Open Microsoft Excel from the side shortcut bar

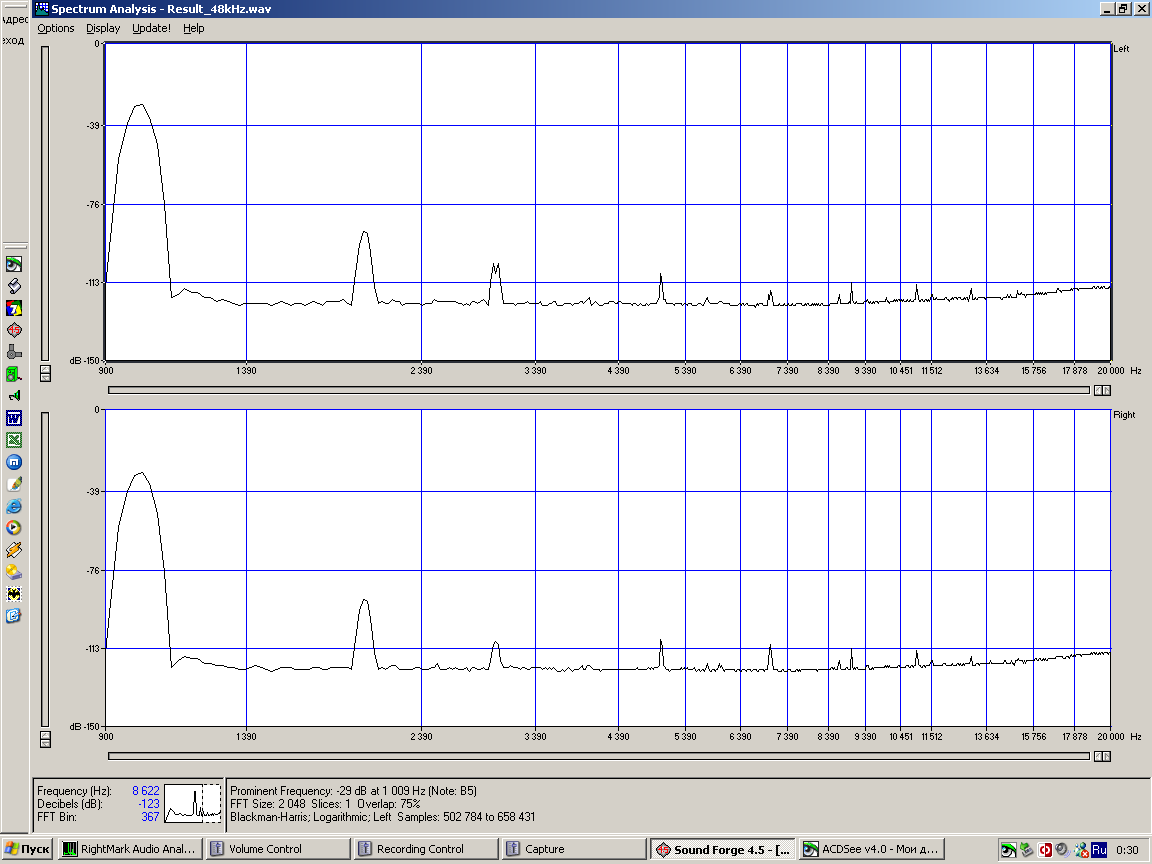click(14, 440)
